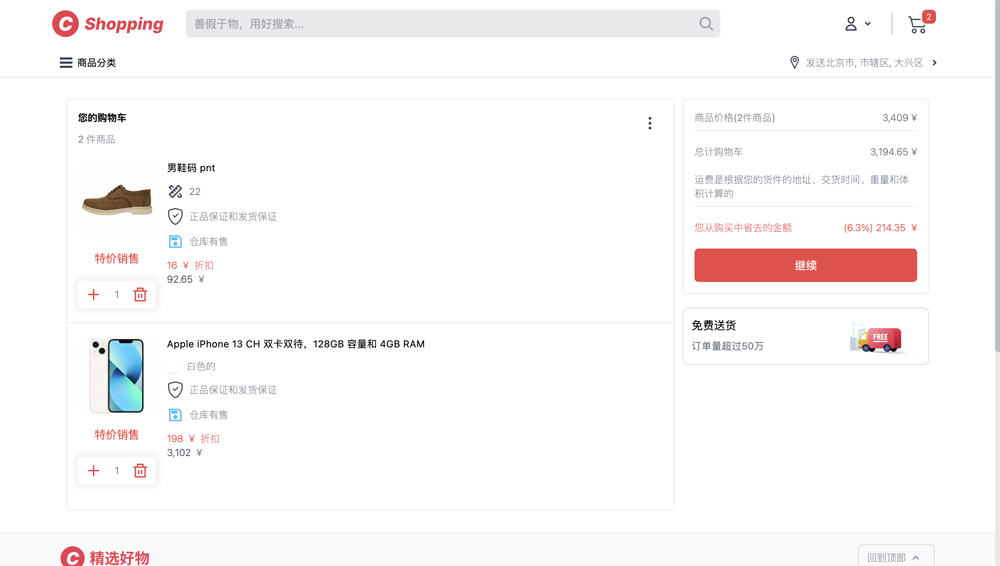The height and width of the screenshot is (566, 1000).
Task: Open the brown shoe product thumbnail
Action: pyautogui.click(x=117, y=200)
